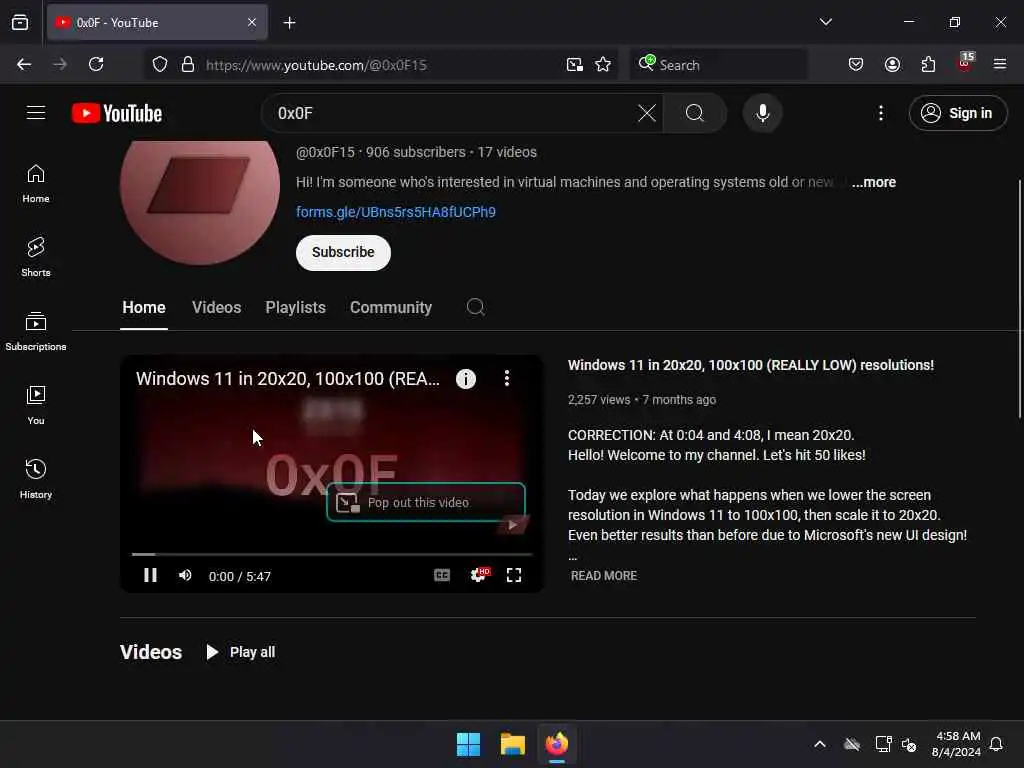Go to the YouTube logo home link

(117, 113)
